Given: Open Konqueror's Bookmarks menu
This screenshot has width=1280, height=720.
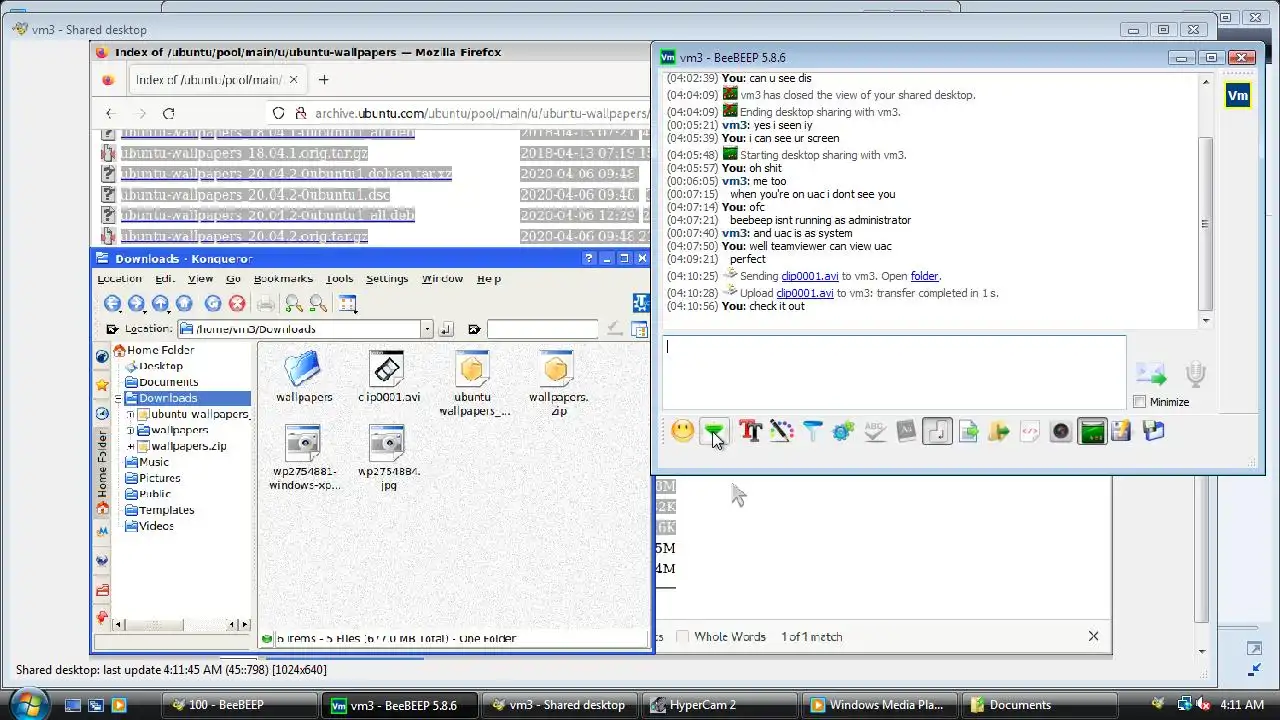Looking at the screenshot, I should tap(283, 279).
